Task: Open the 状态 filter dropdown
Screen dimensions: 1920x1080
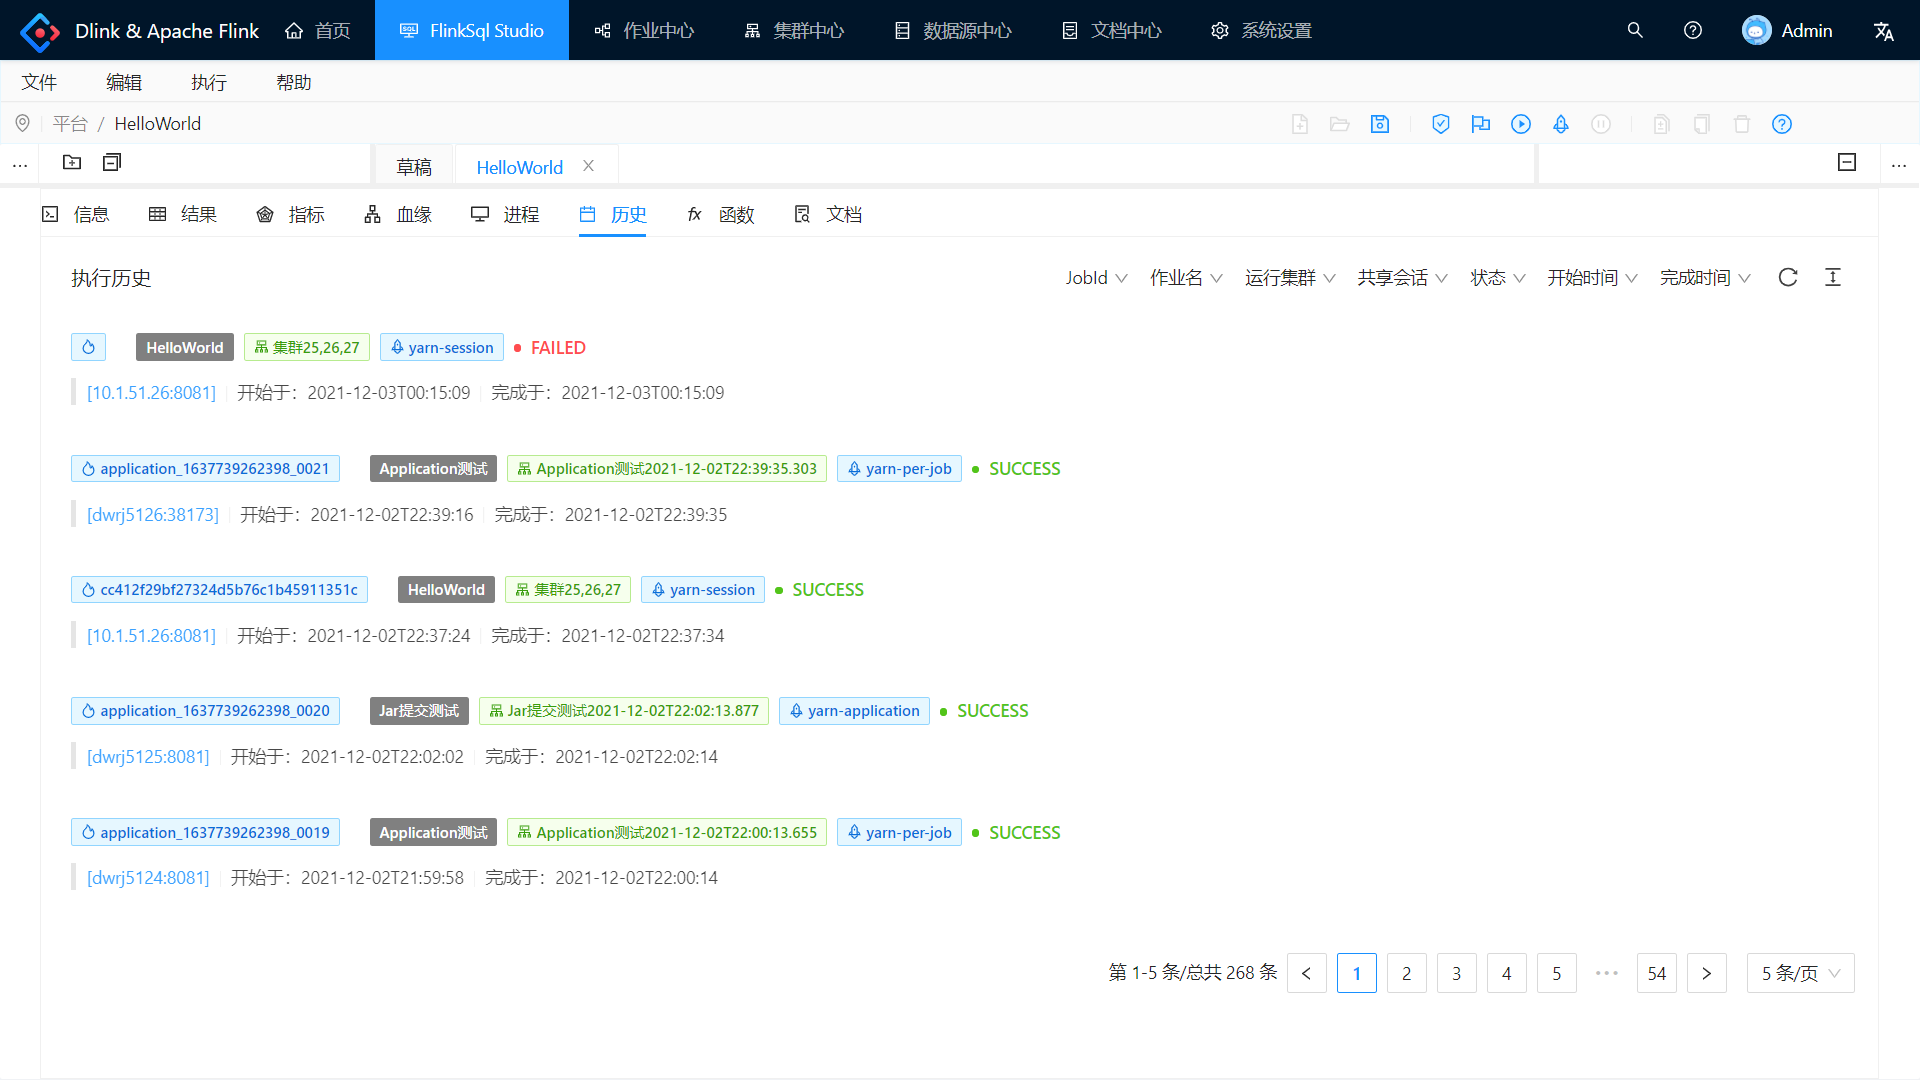Action: [1497, 278]
